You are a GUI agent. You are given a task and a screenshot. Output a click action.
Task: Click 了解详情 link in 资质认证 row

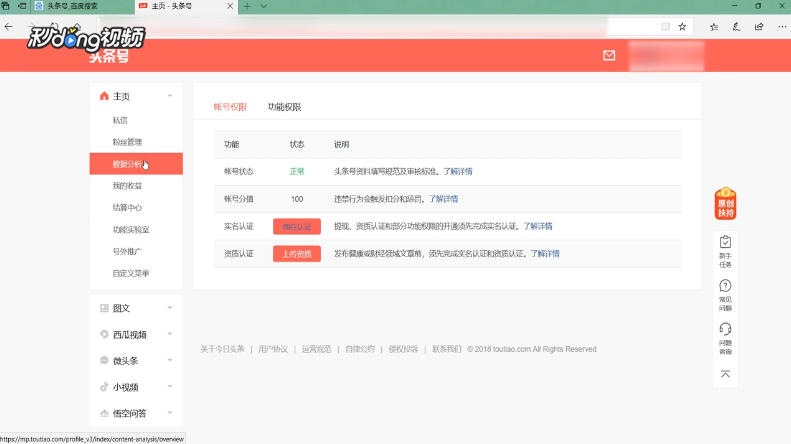point(545,253)
